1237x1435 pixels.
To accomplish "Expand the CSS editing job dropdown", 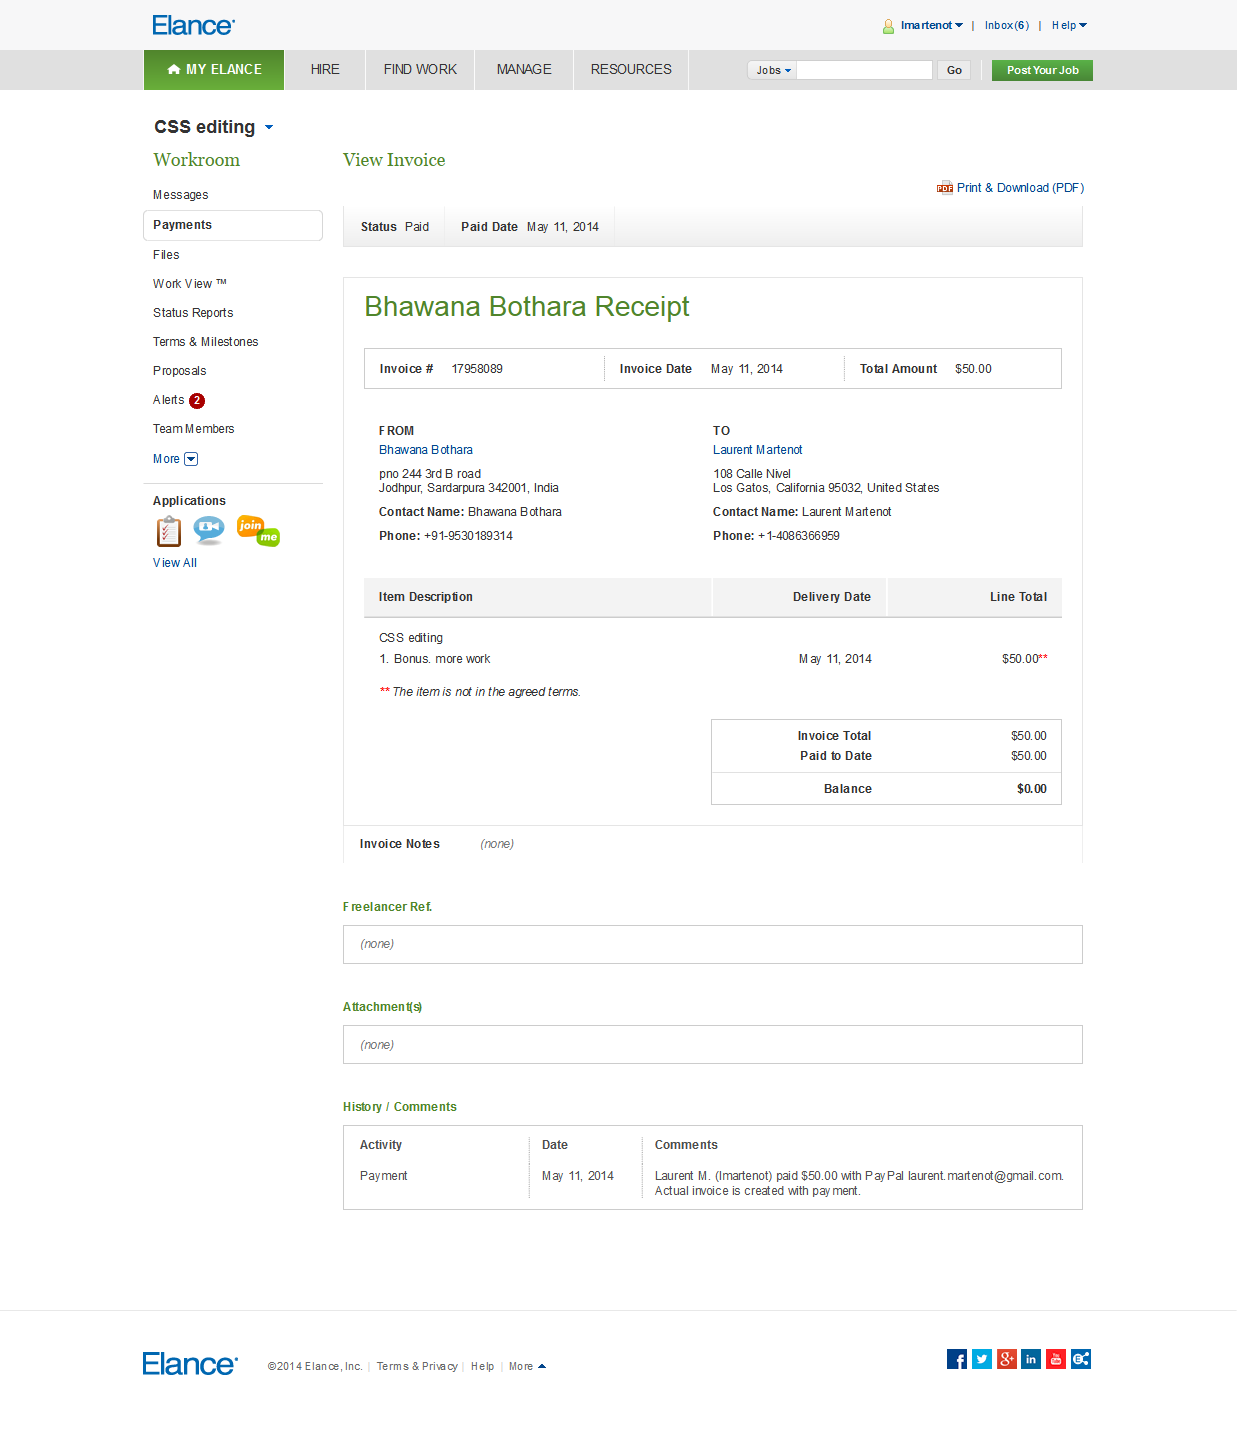I will (x=269, y=128).
